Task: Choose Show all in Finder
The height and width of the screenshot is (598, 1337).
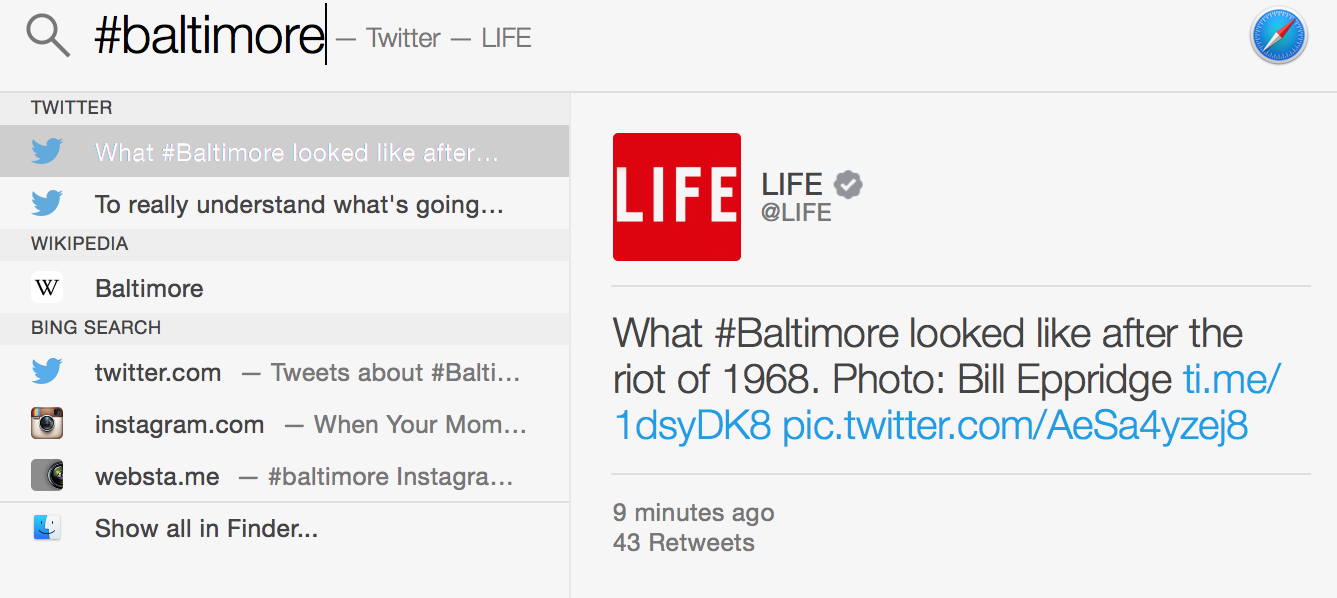Action: pos(206,528)
